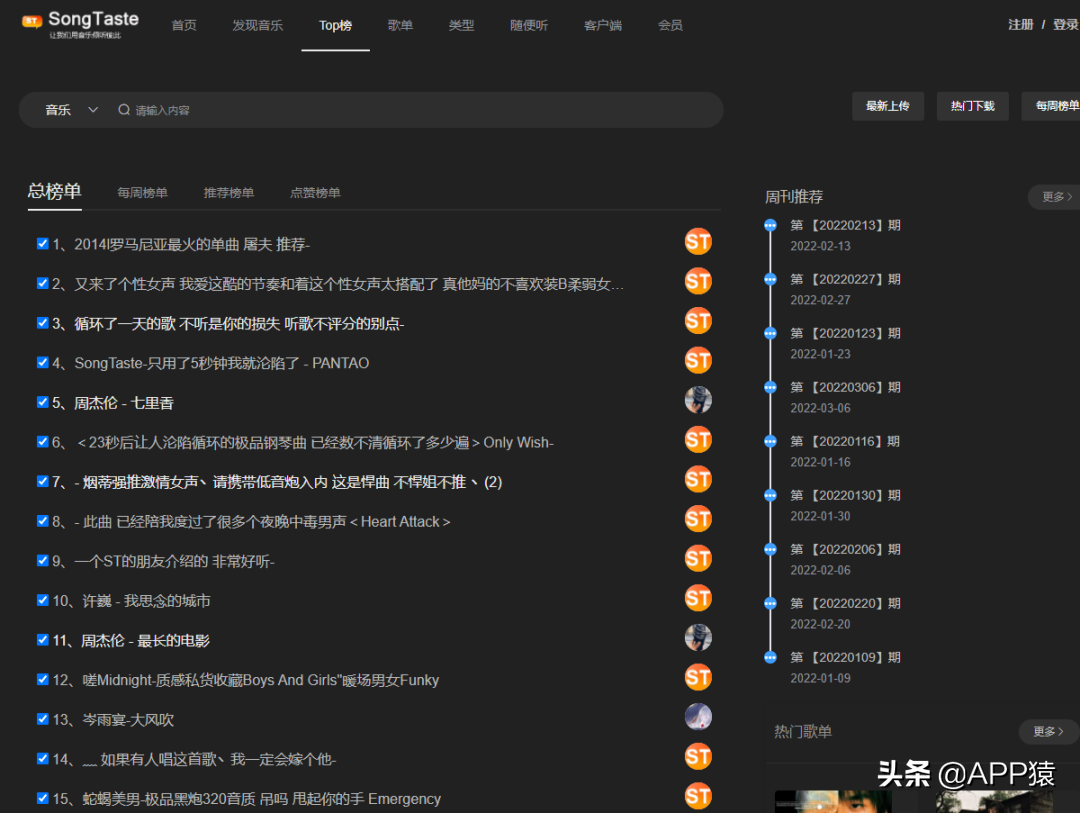Click ST avatar beside song 7
The image size is (1080, 813).
click(x=698, y=480)
